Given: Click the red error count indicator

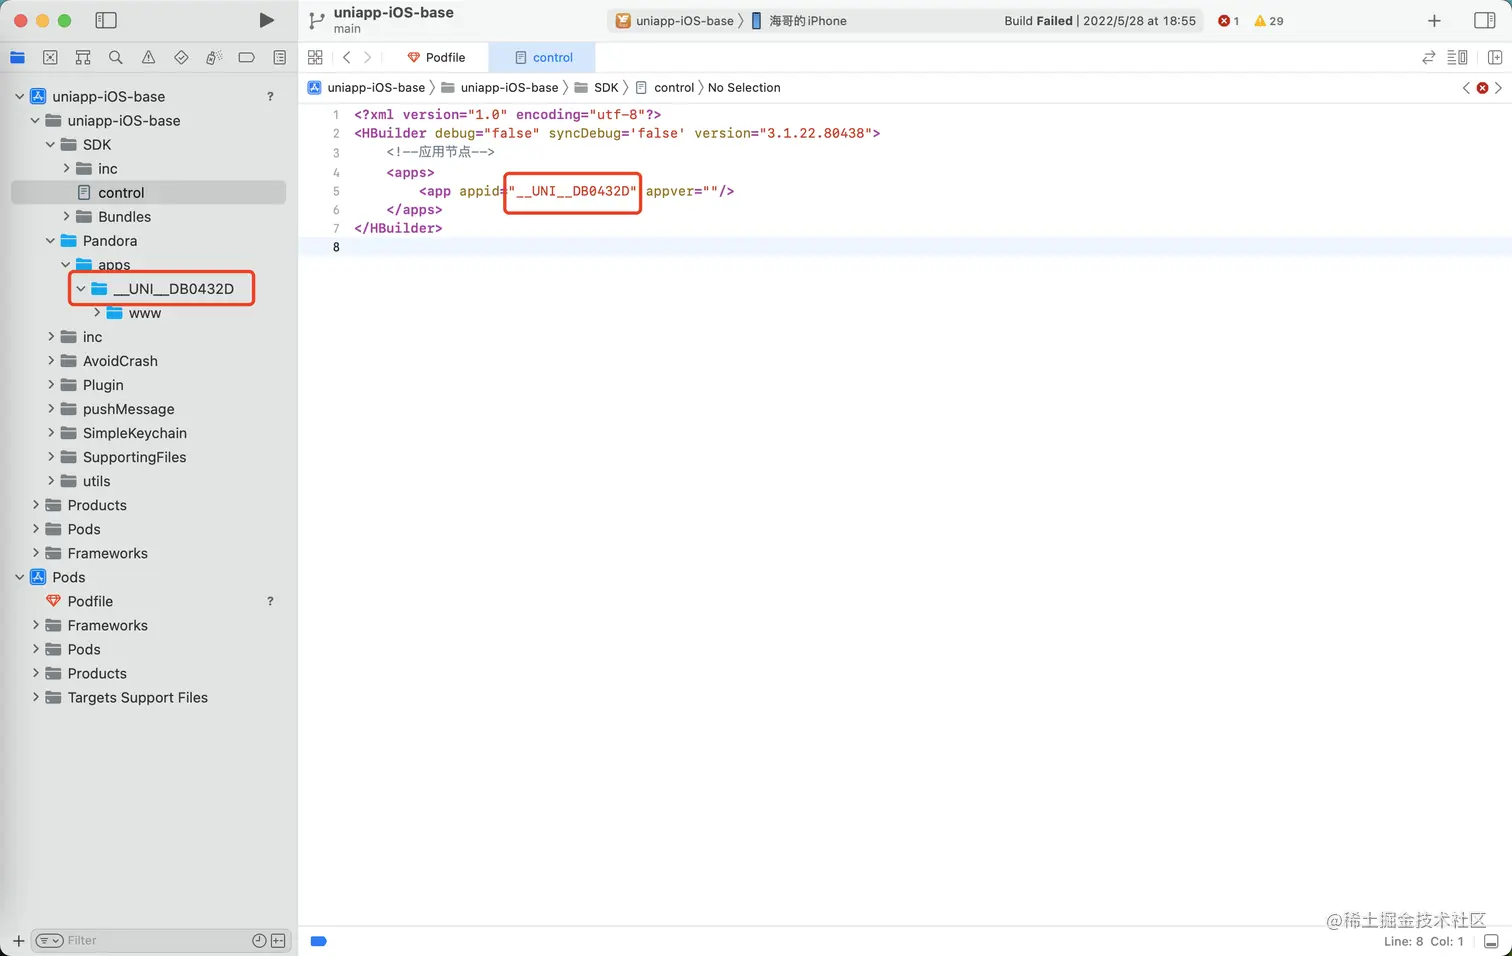Looking at the screenshot, I should click(x=1228, y=20).
